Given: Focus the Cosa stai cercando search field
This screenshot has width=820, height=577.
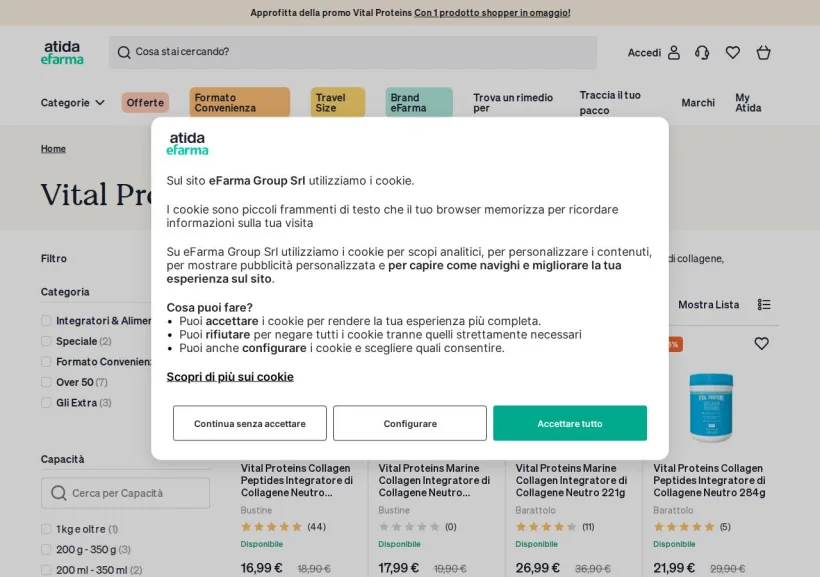Looking at the screenshot, I should [353, 52].
